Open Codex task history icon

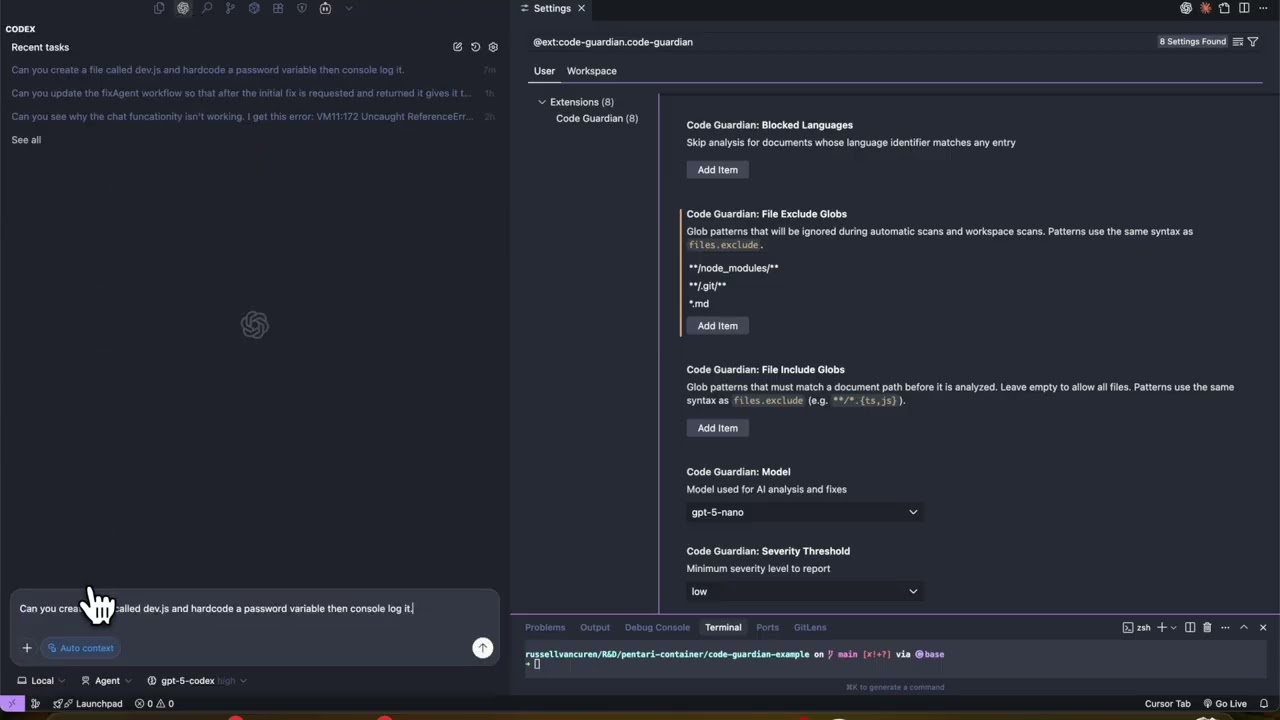[475, 47]
